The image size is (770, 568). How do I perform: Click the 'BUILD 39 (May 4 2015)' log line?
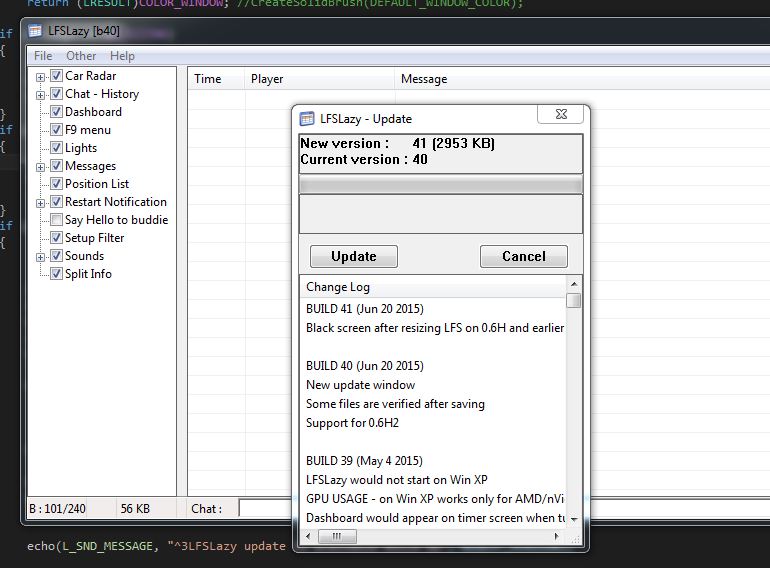(x=364, y=461)
